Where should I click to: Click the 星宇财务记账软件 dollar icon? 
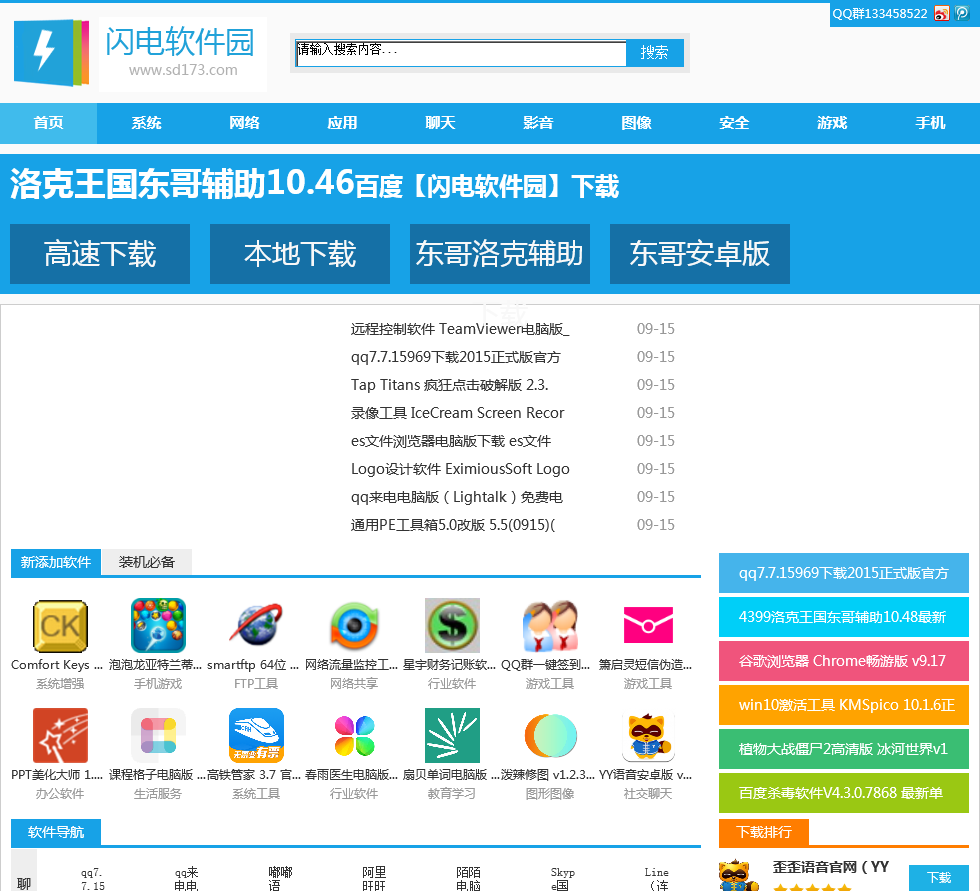coord(452,625)
